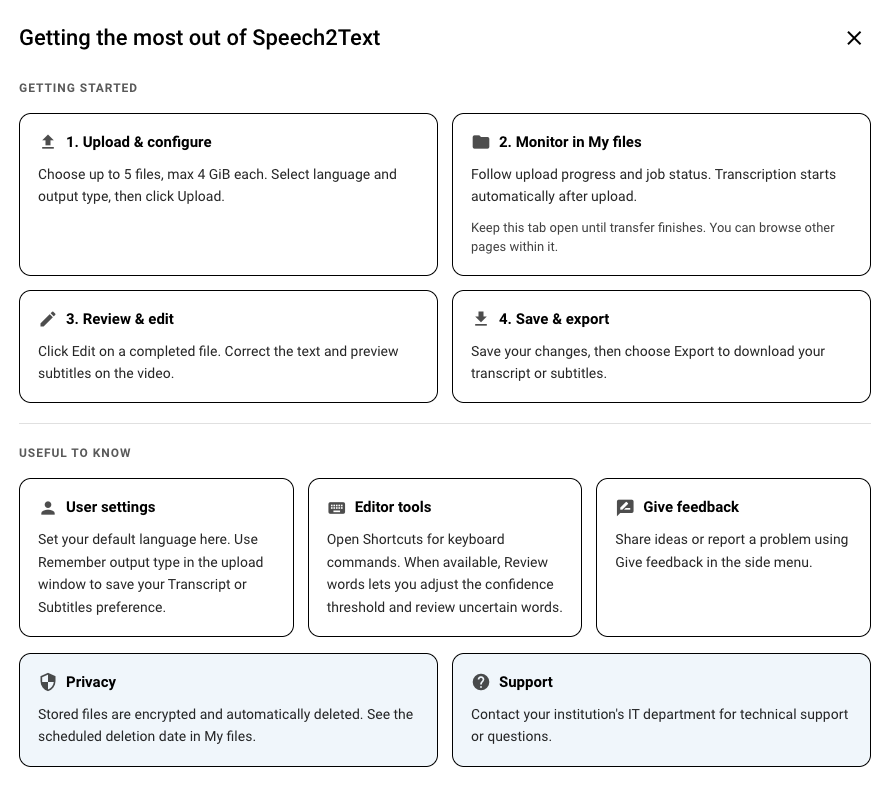Click the question mark Support icon
This screenshot has width=890, height=790.
click(x=481, y=682)
